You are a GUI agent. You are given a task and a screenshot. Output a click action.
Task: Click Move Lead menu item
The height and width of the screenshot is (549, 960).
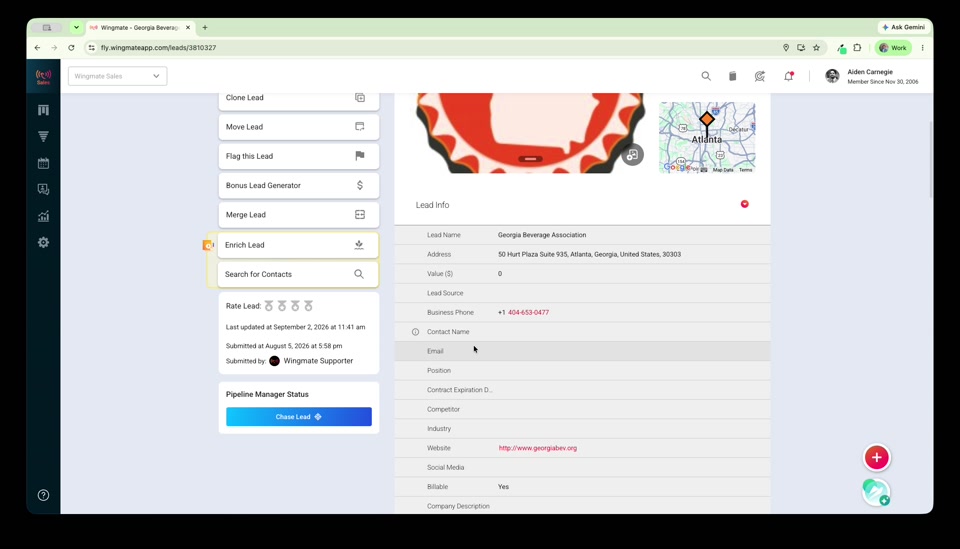point(299,127)
